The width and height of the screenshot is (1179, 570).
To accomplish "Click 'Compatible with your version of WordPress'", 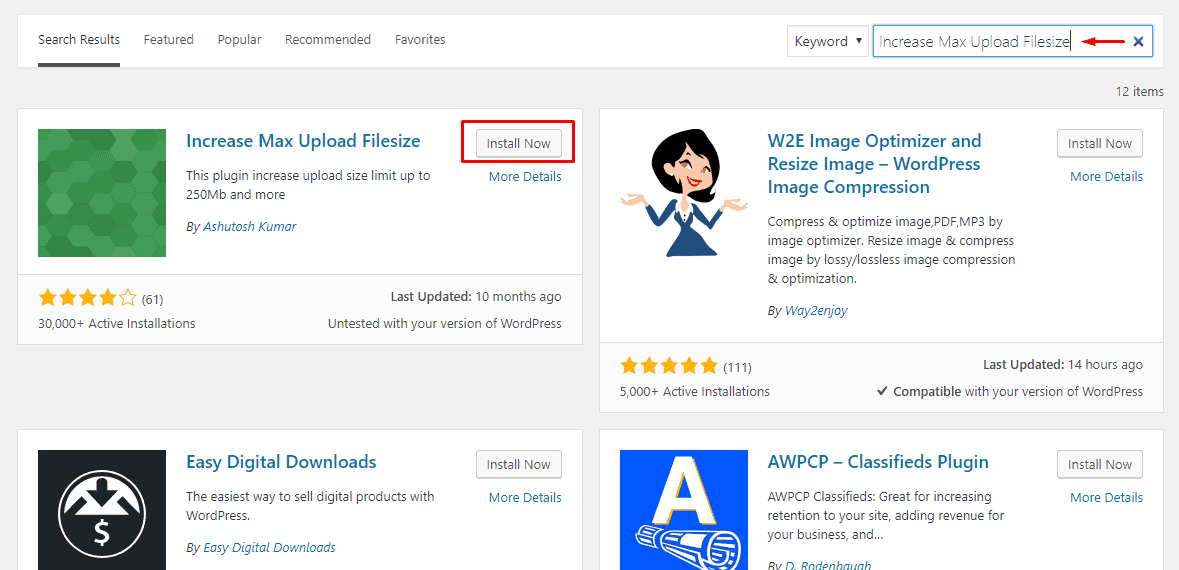I will tap(1010, 391).
